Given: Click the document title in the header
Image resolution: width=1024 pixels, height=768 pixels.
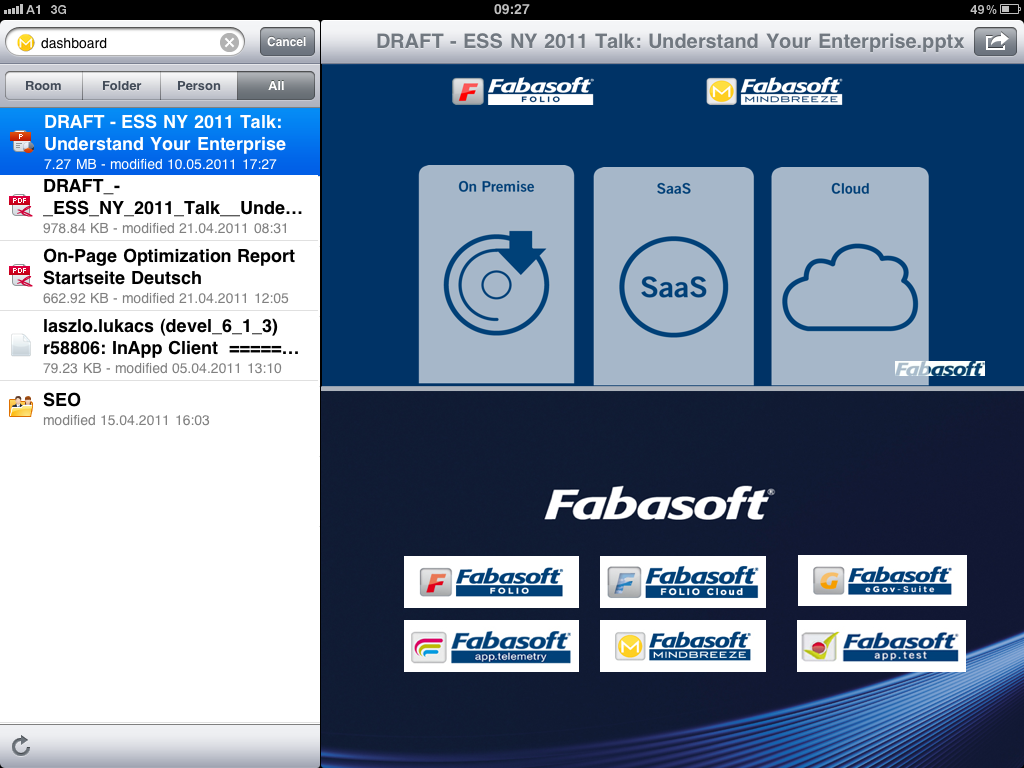Looking at the screenshot, I should (x=670, y=41).
